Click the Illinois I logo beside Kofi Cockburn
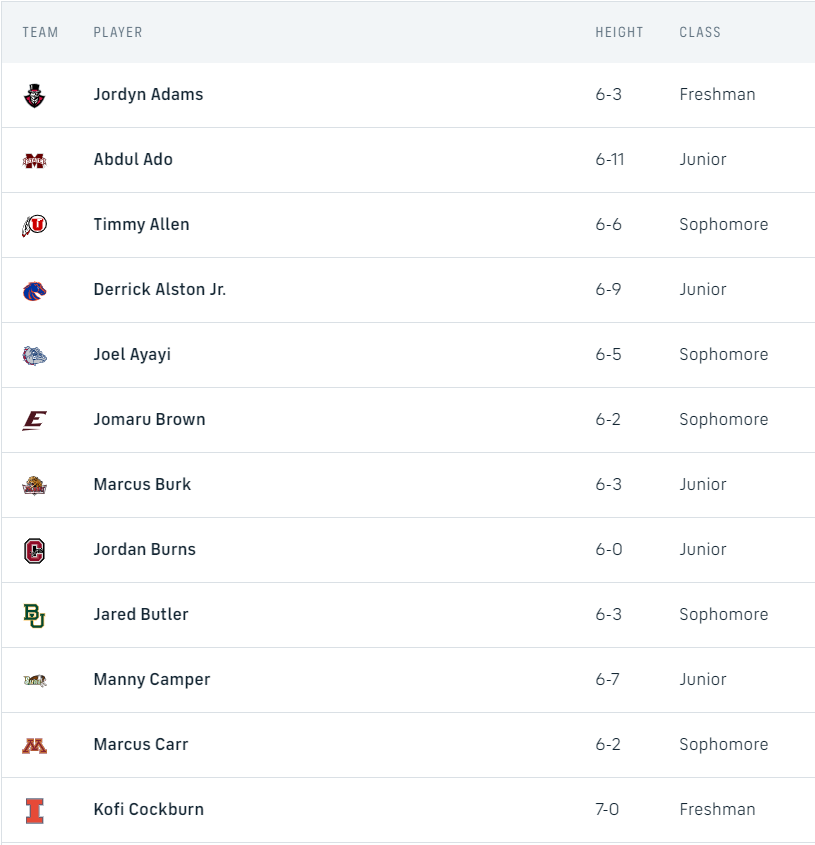This screenshot has width=815, height=845. point(35,810)
